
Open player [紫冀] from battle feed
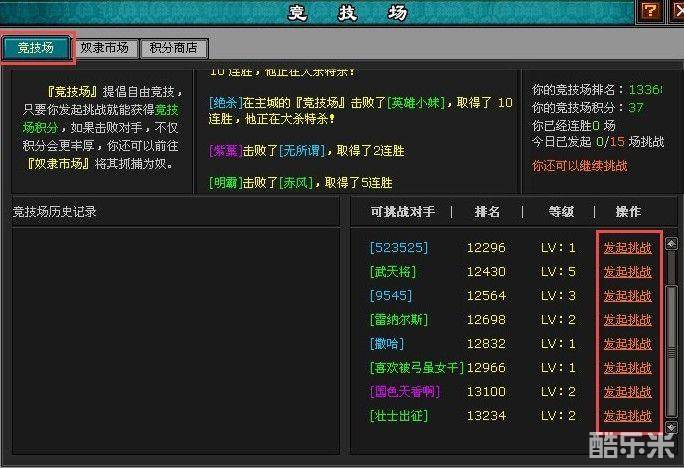click(222, 151)
